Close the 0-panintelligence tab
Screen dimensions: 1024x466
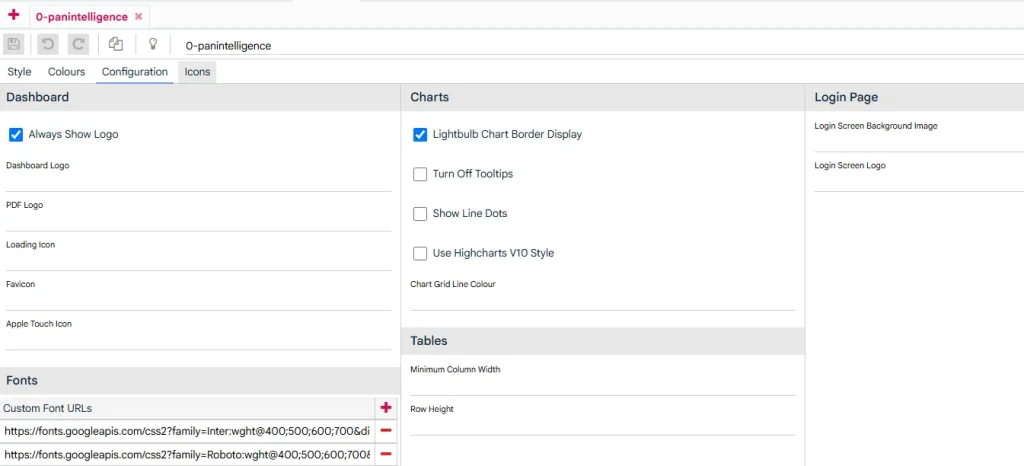138,17
